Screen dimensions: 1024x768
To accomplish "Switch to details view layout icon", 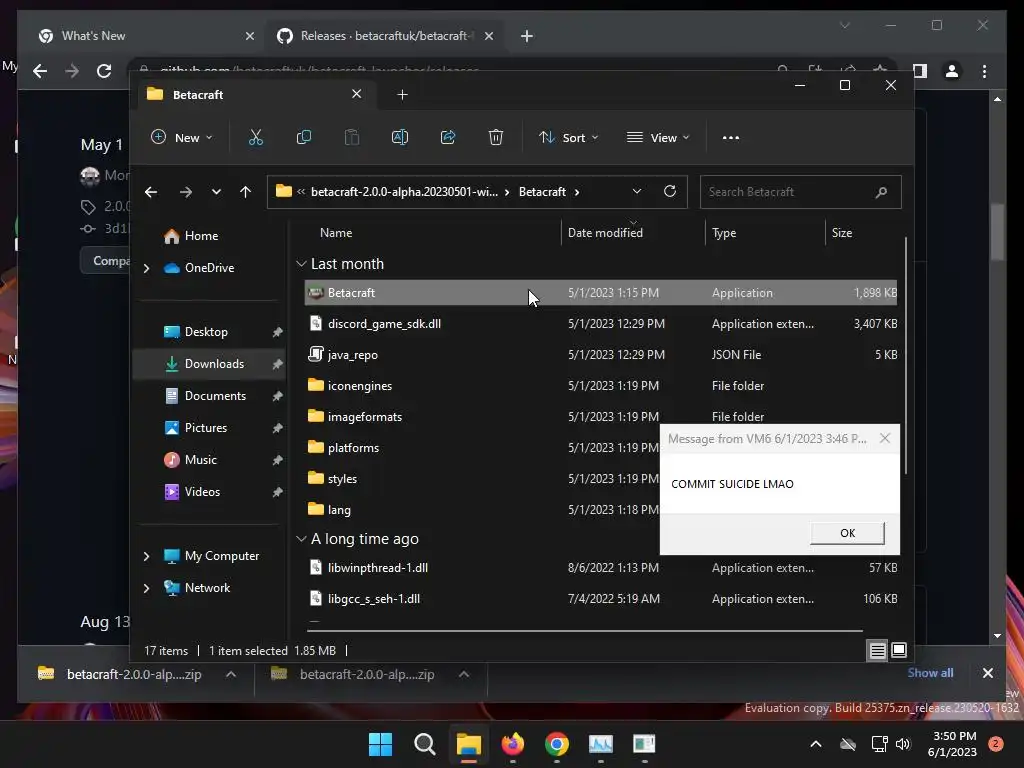I will (x=877, y=650).
